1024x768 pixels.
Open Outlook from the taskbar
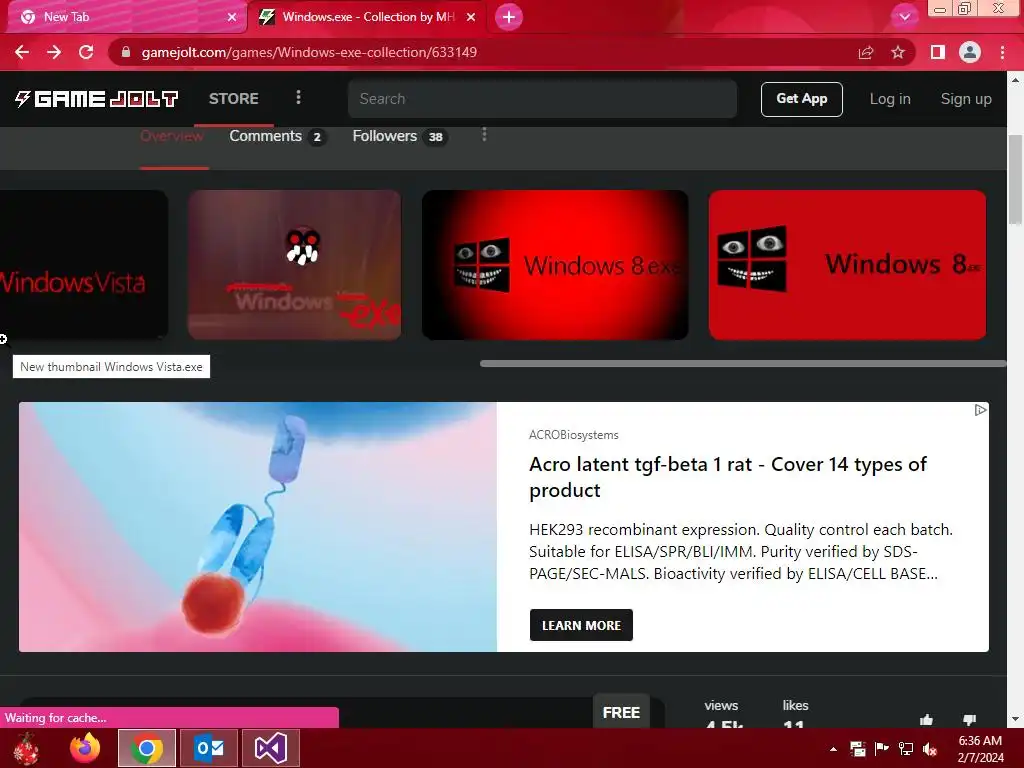click(209, 748)
